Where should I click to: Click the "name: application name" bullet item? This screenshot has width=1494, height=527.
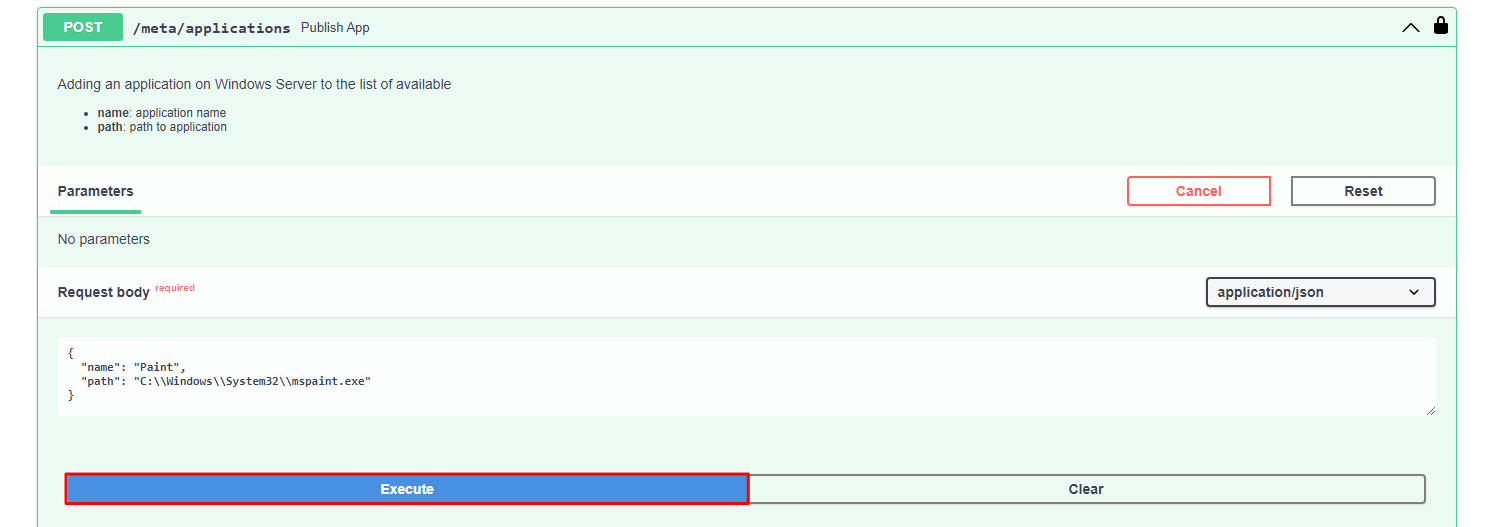click(x=161, y=113)
